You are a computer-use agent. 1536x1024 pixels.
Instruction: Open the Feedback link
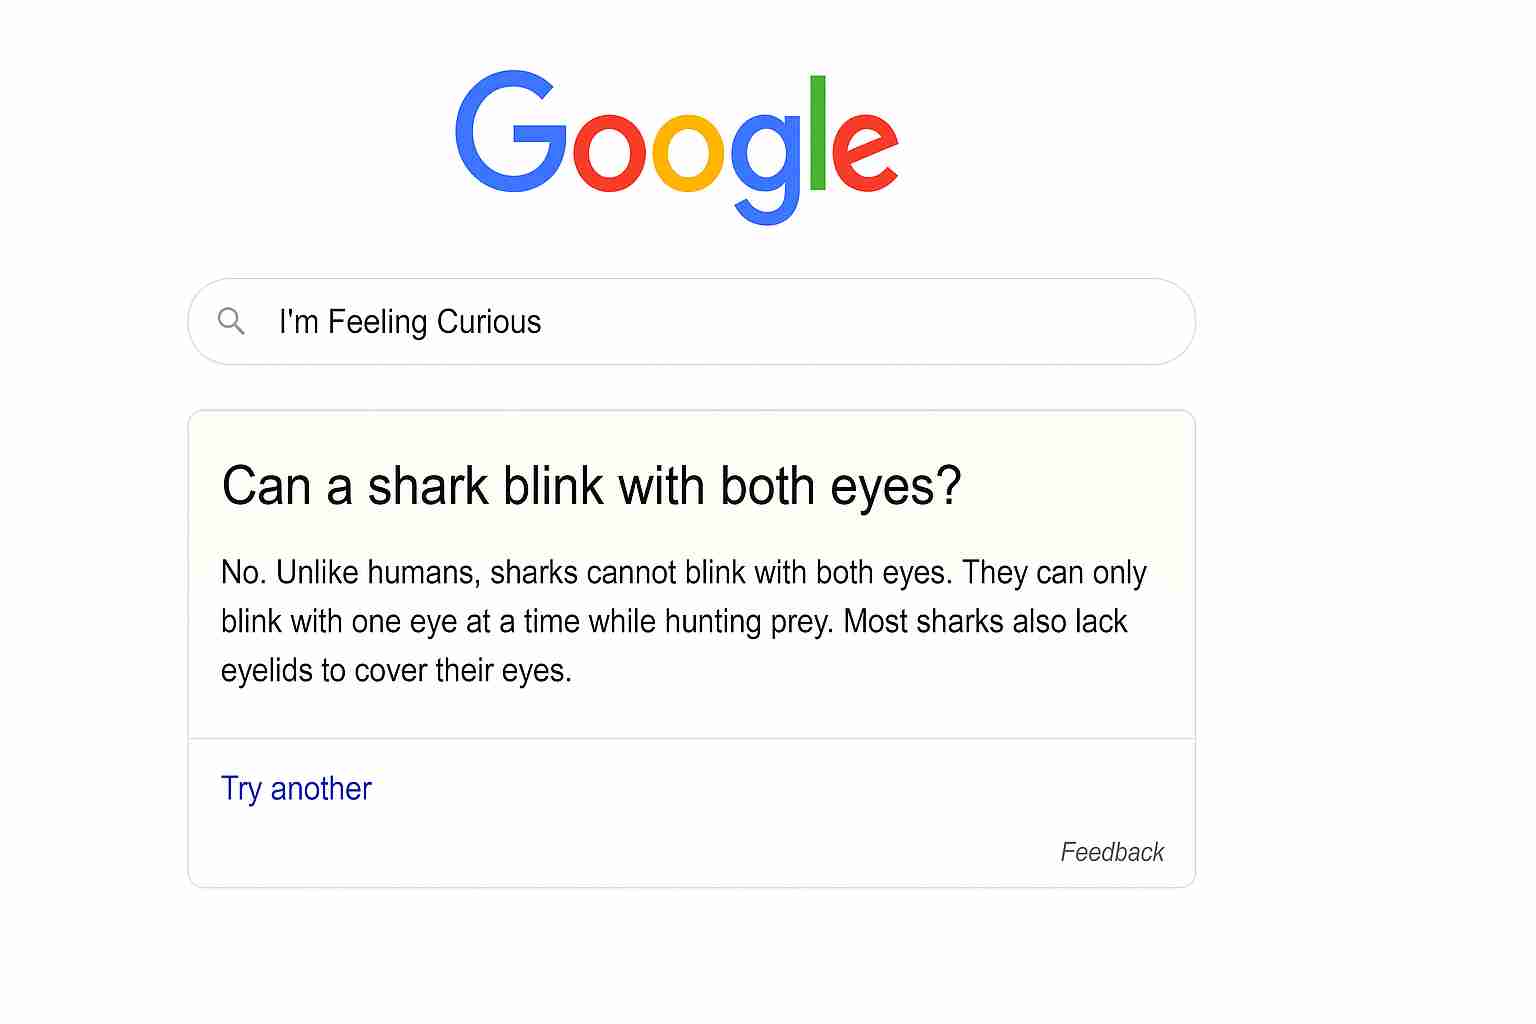[x=1111, y=852]
